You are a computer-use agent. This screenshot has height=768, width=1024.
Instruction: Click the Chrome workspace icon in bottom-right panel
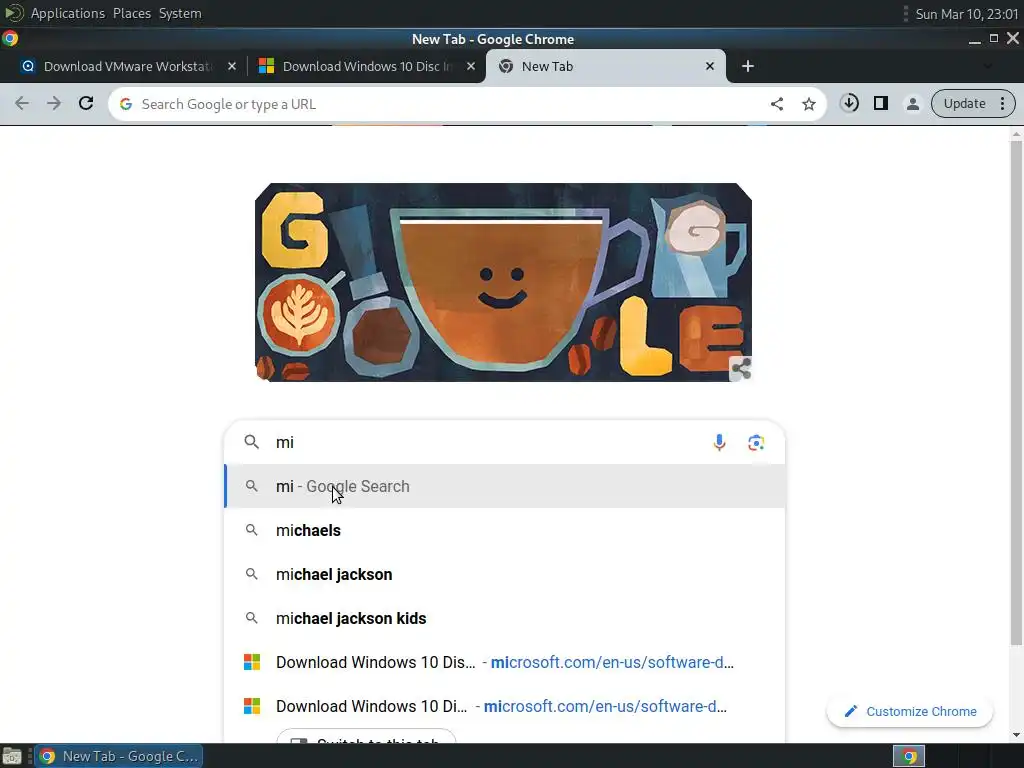coord(909,756)
